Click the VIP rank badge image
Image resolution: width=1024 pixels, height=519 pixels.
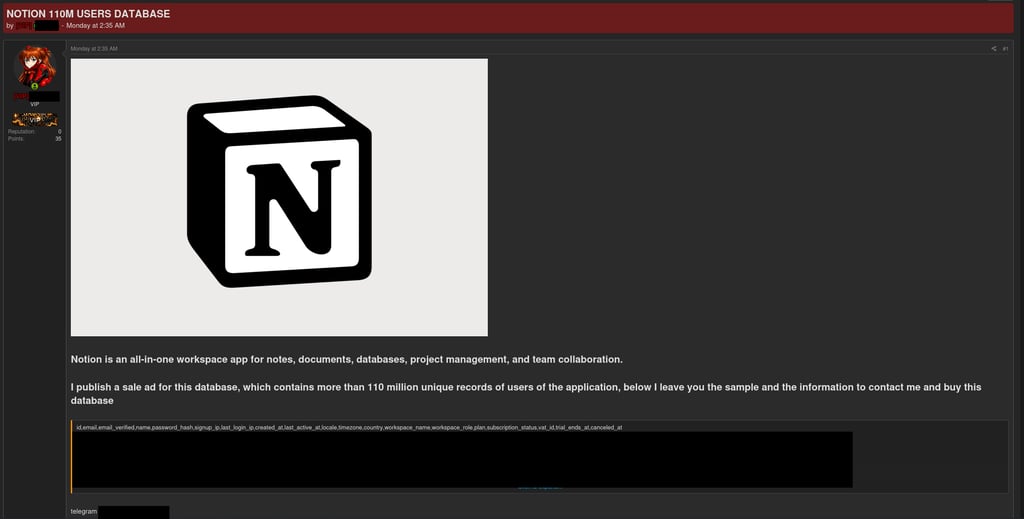(35, 119)
